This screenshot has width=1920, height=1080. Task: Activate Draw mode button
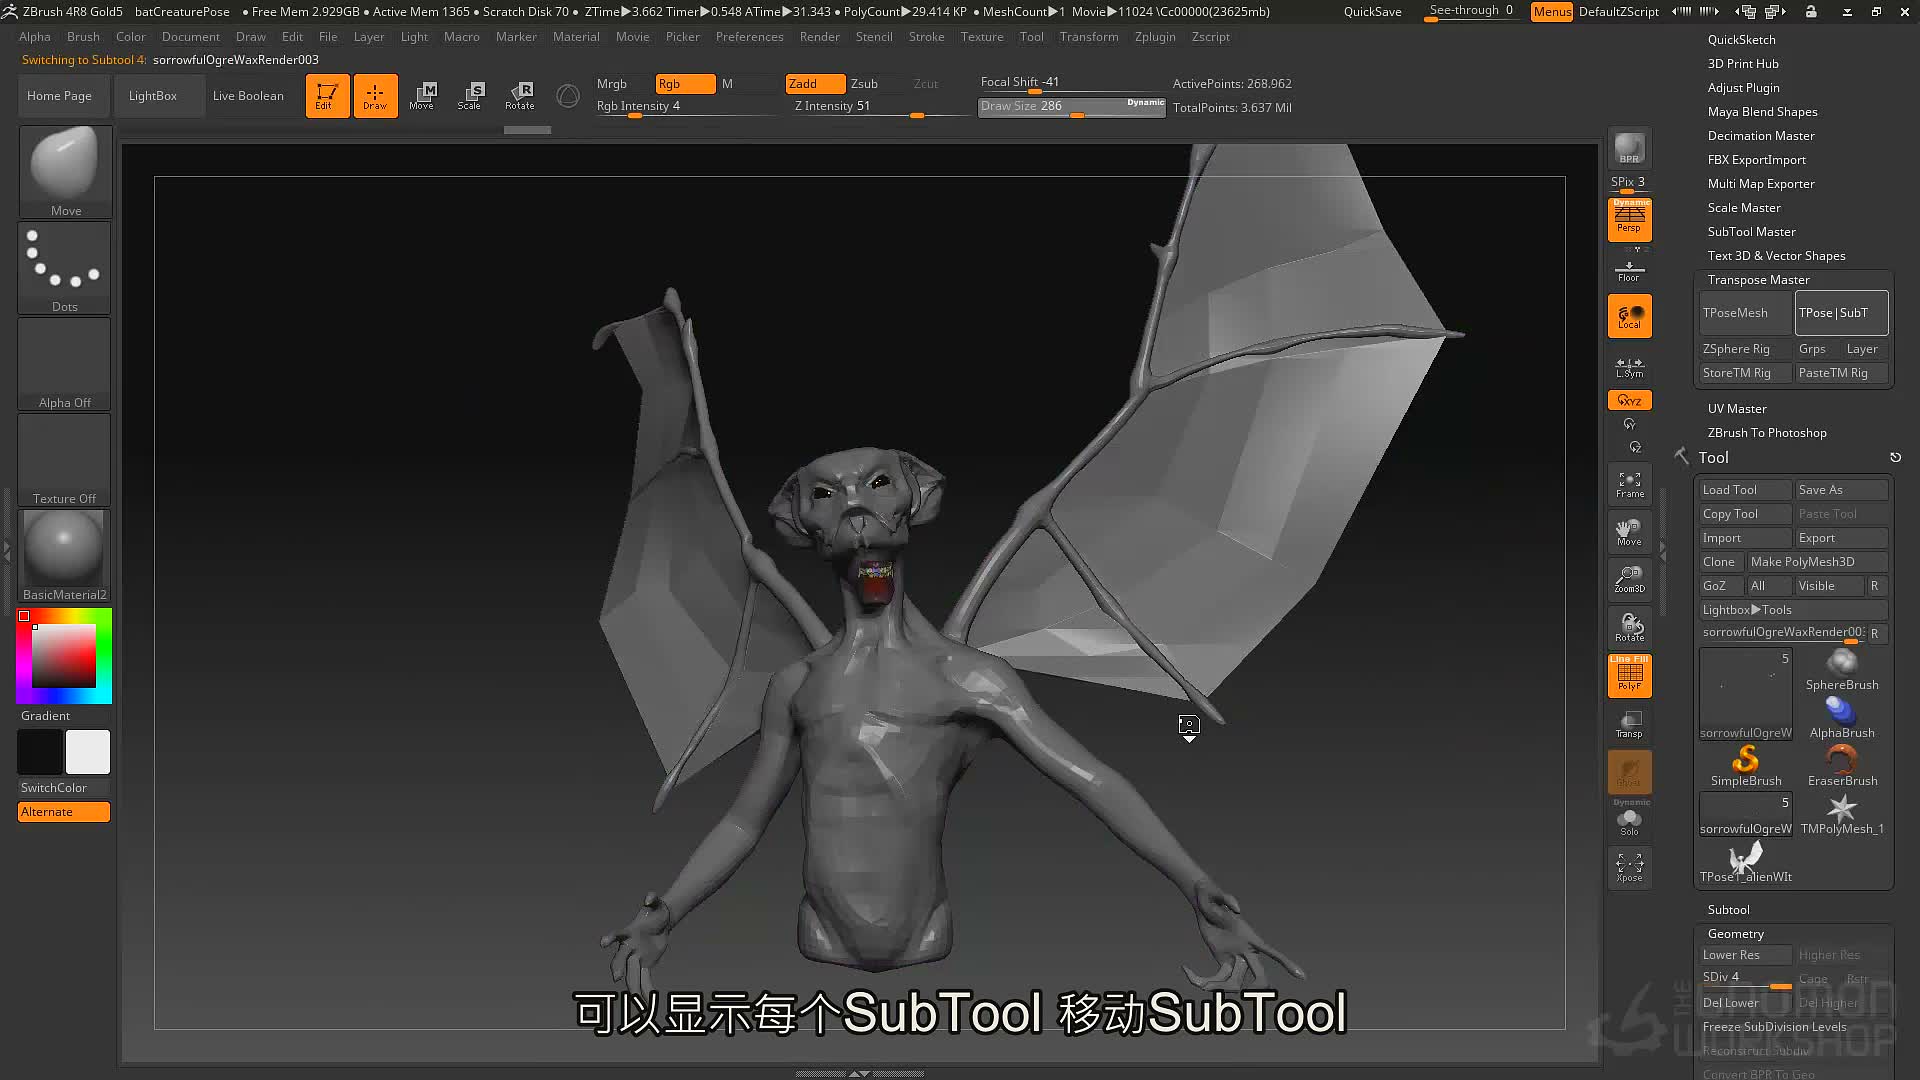[x=375, y=96]
